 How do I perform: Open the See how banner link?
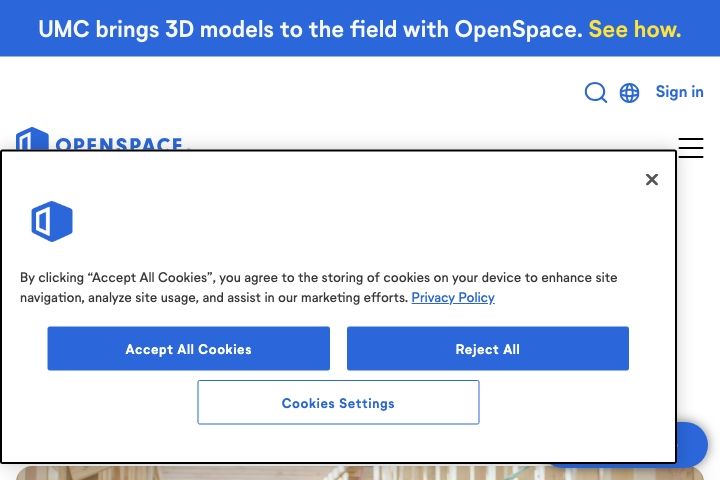coord(635,29)
